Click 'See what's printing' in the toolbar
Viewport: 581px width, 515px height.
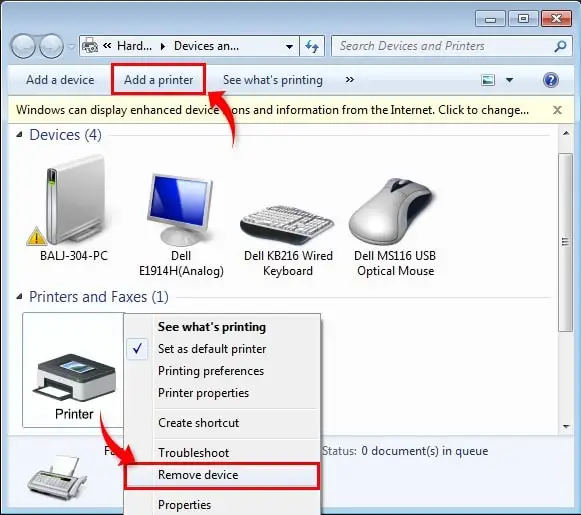[x=273, y=80]
